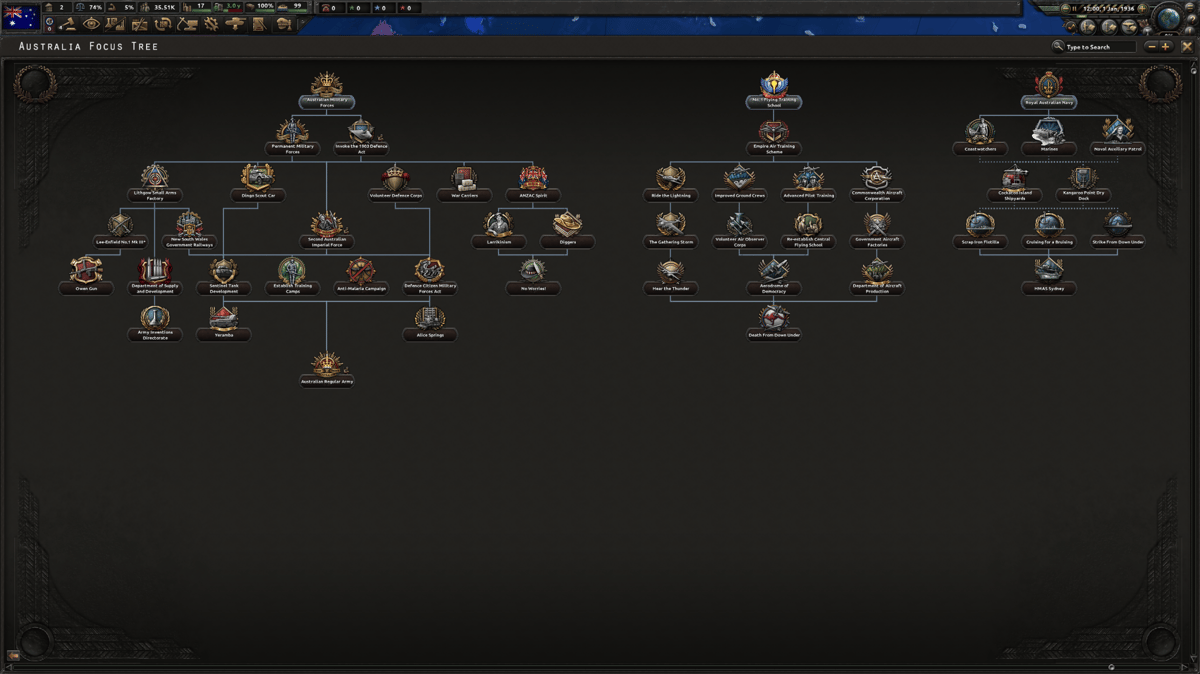Pick the Lithgow Small Arms Factory focus
1200x674 pixels.
click(155, 183)
